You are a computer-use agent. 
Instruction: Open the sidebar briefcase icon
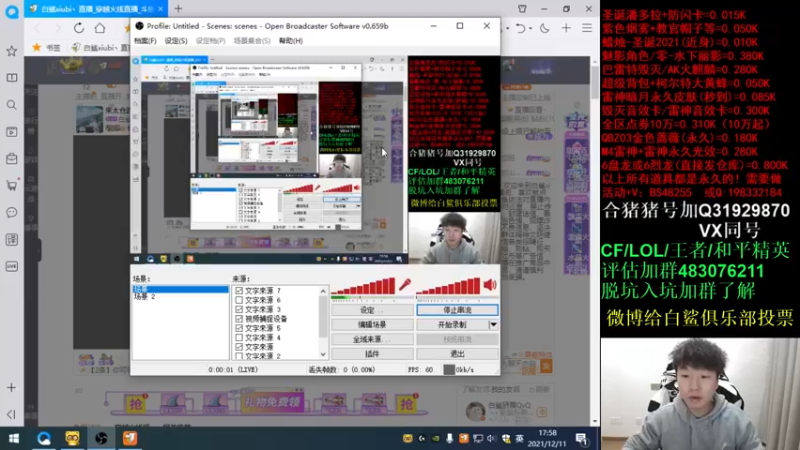[12, 159]
